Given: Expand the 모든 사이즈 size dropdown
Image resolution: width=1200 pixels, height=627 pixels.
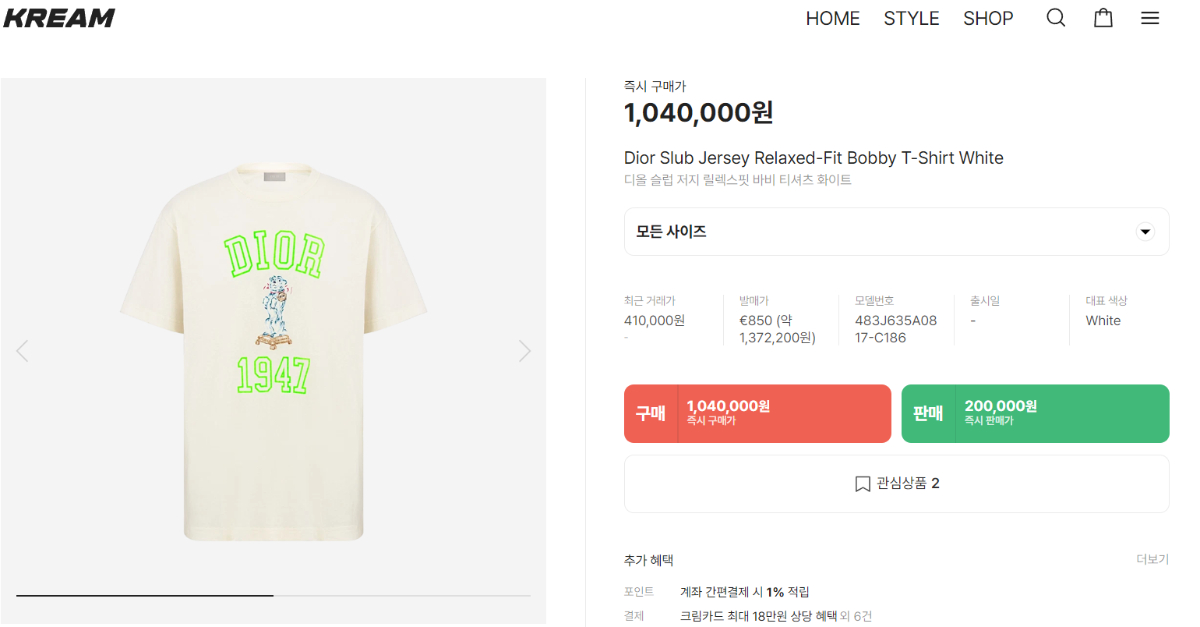Looking at the screenshot, I should click(x=896, y=232).
